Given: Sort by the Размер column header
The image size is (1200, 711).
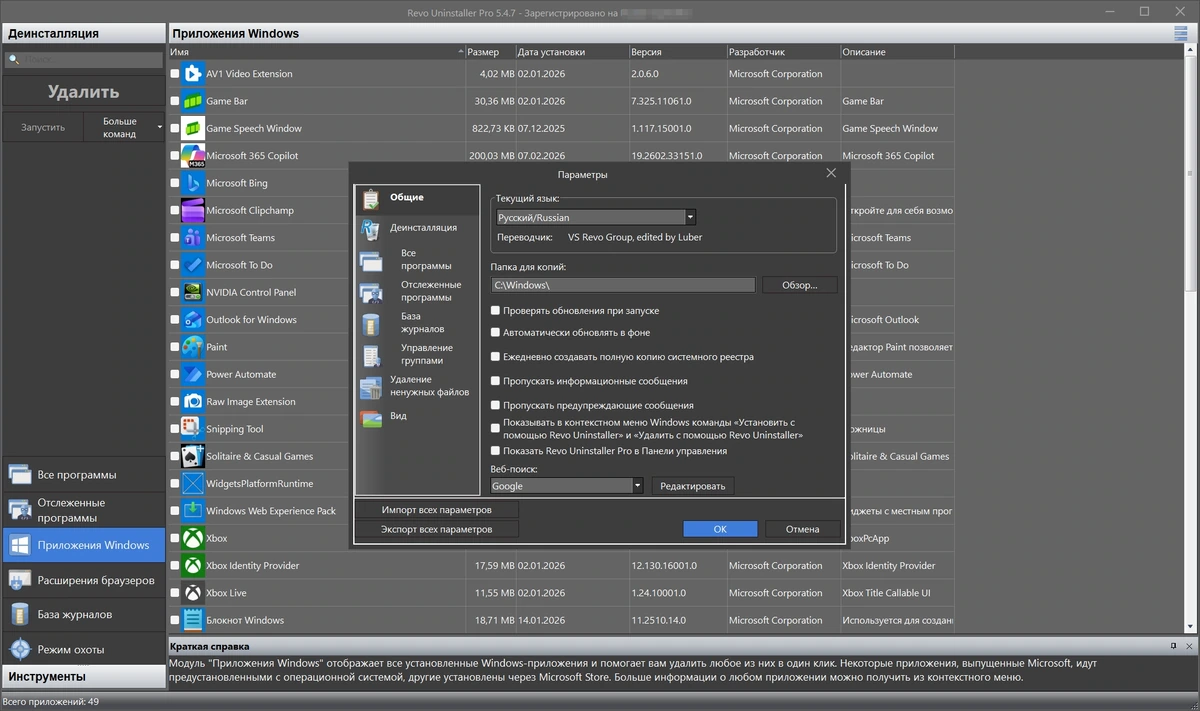Looking at the screenshot, I should pyautogui.click(x=490, y=52).
